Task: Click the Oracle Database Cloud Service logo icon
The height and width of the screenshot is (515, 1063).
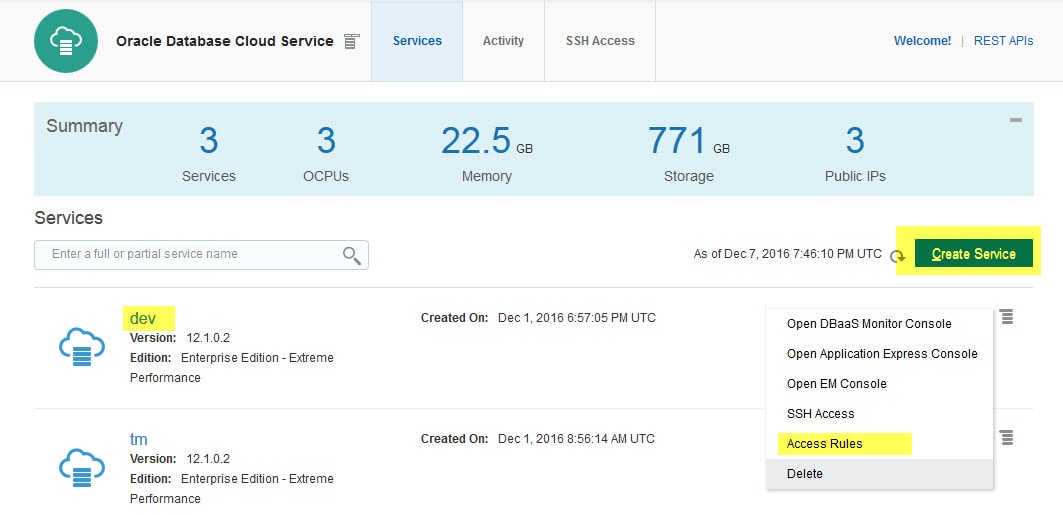Action: click(66, 41)
